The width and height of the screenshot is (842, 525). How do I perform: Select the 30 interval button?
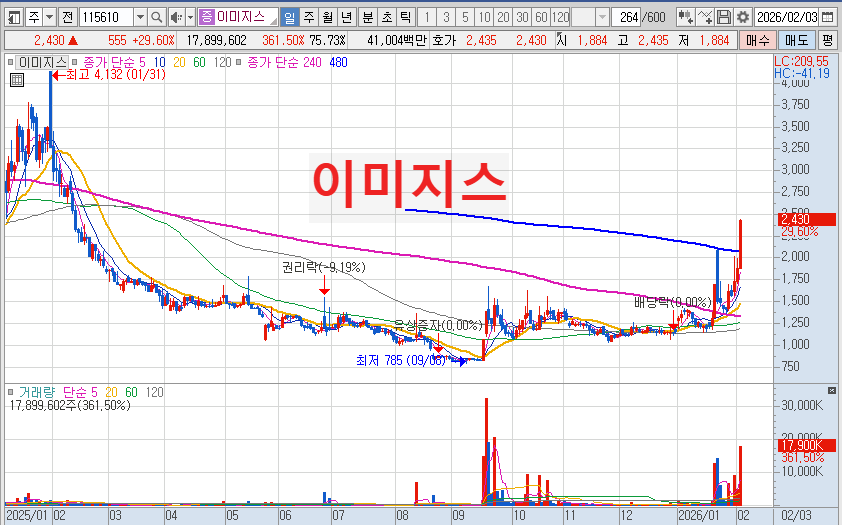522,18
